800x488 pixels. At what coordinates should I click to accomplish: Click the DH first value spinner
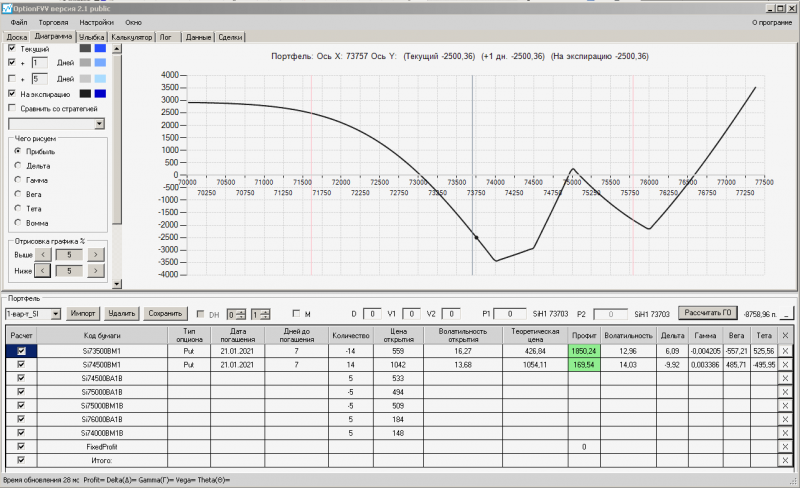[x=236, y=314]
